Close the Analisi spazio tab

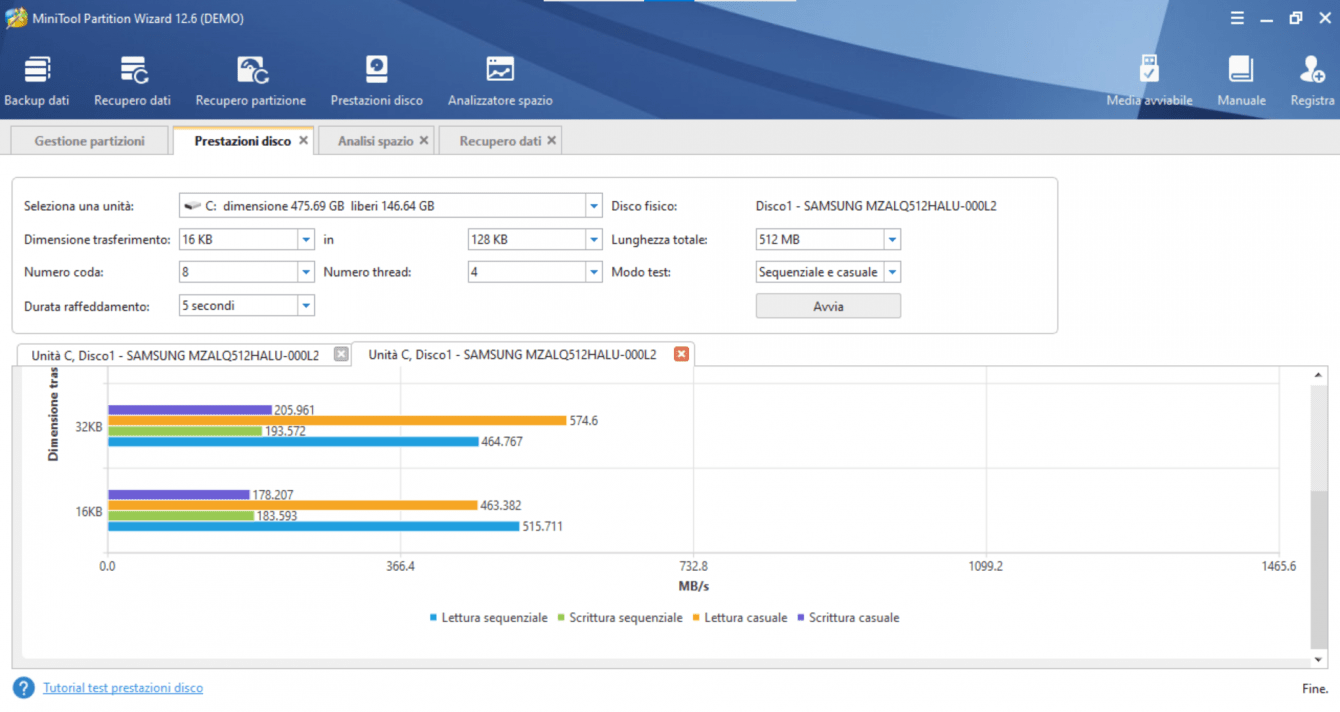coord(424,141)
